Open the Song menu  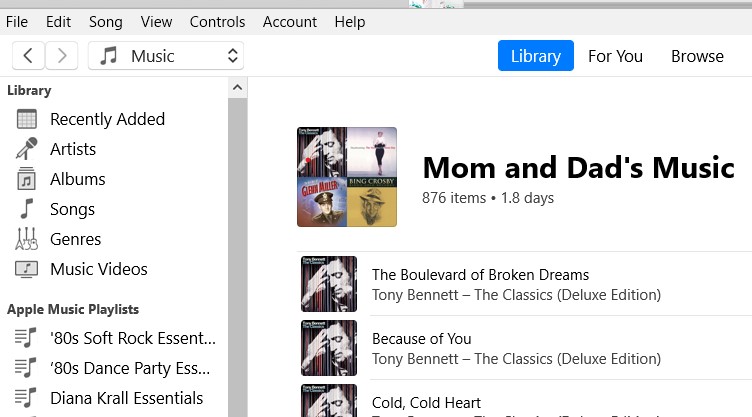(106, 22)
